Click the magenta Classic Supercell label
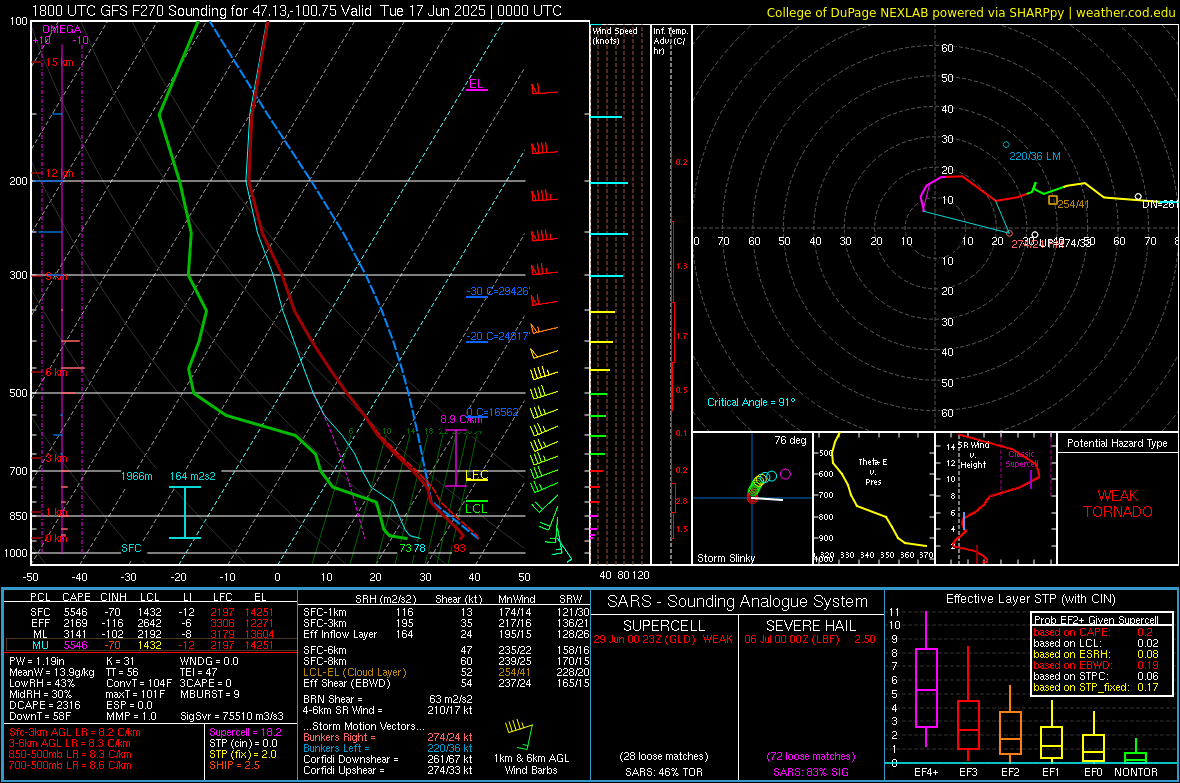Image resolution: width=1180 pixels, height=783 pixels. point(1021,459)
